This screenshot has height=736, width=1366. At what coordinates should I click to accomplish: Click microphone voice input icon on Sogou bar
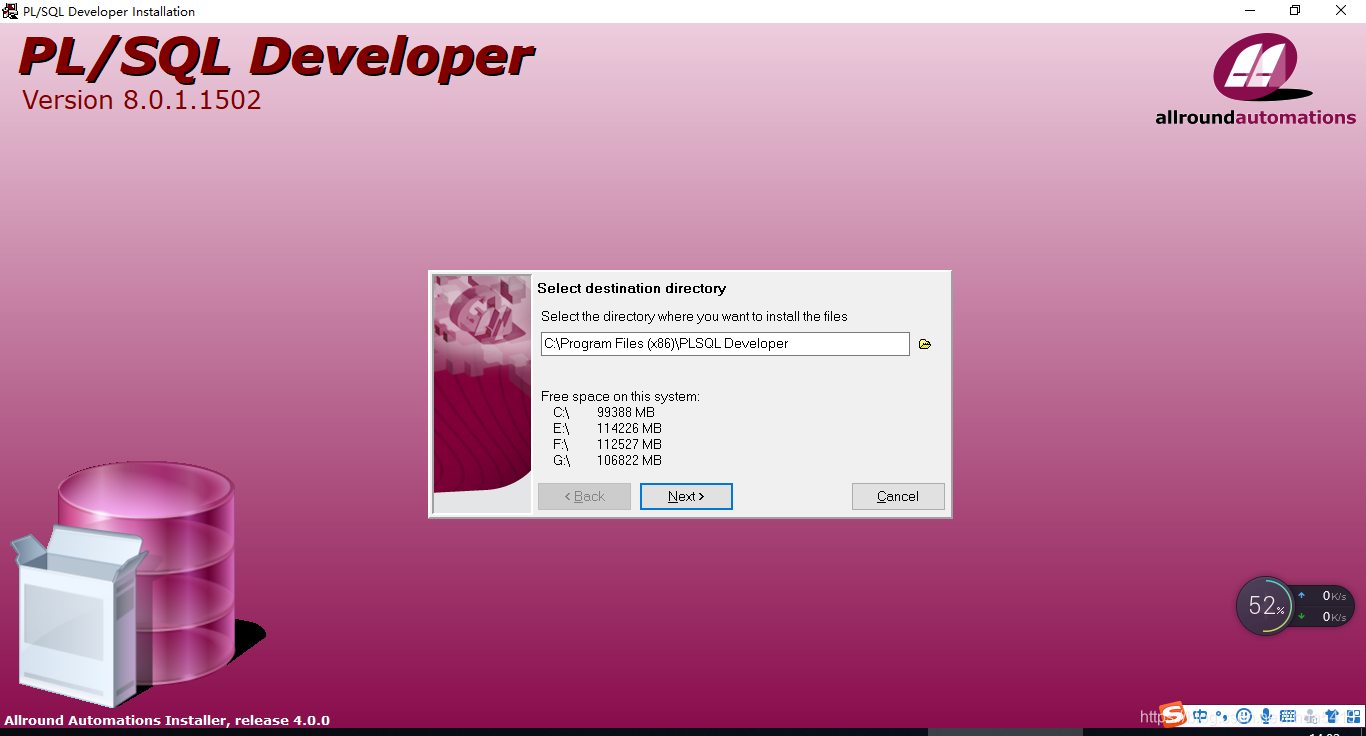pyautogui.click(x=1266, y=716)
